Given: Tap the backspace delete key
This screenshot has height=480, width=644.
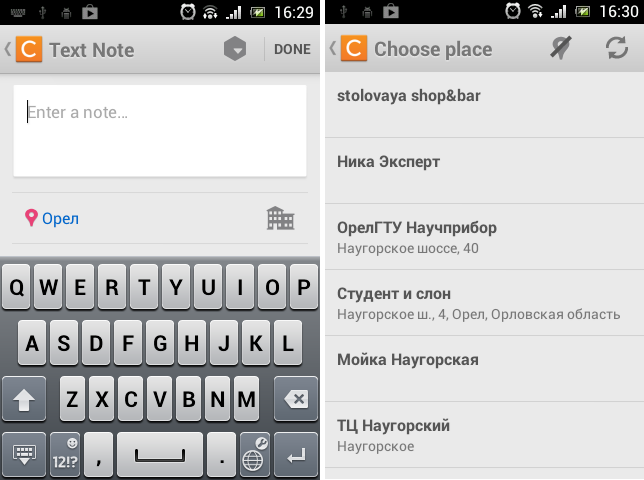Looking at the screenshot, I should click(x=296, y=399).
